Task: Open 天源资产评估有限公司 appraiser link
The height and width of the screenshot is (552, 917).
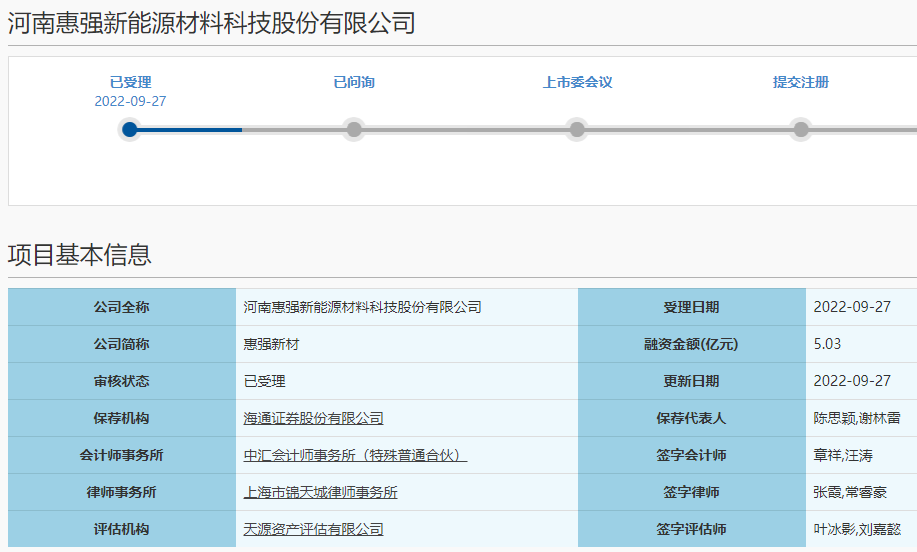Action: [x=313, y=529]
